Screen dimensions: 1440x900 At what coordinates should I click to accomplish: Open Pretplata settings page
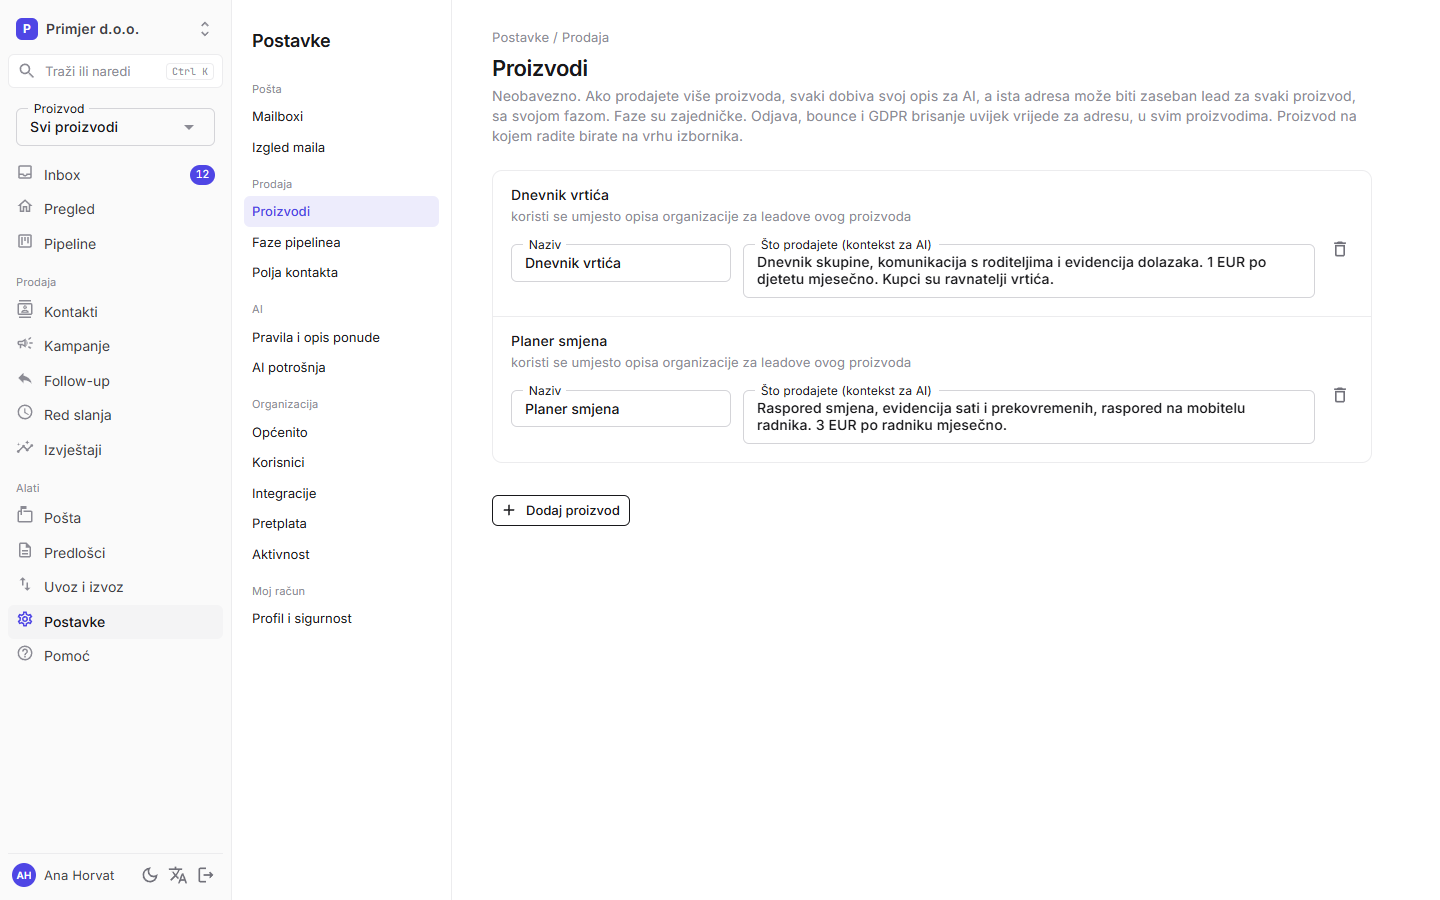pyautogui.click(x=341, y=523)
